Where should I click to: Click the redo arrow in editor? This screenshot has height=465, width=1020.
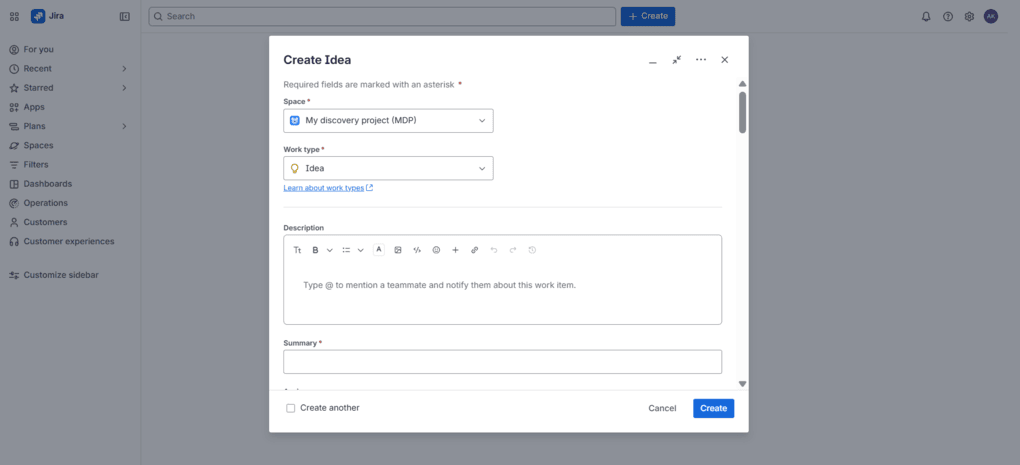tap(513, 250)
